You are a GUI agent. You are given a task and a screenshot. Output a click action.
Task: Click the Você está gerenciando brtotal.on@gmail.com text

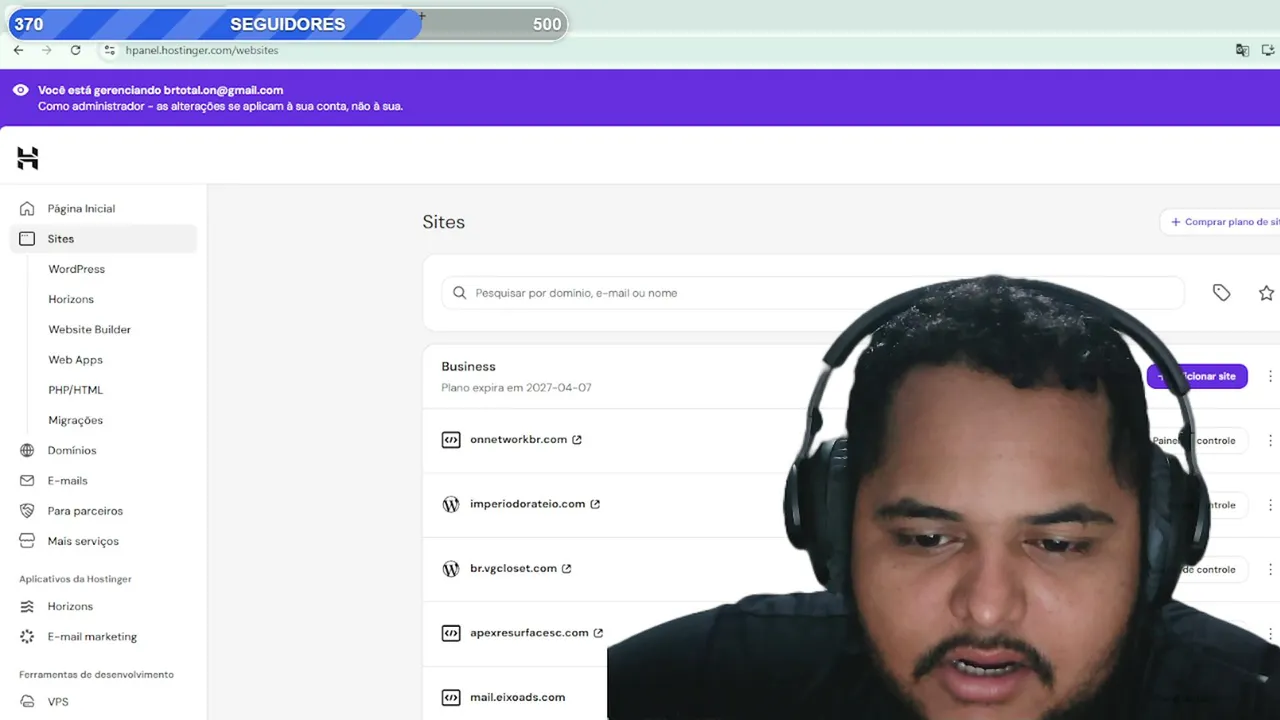[x=160, y=90]
